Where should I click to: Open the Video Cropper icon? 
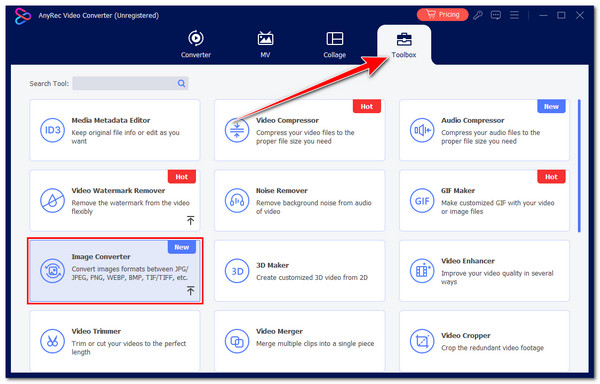point(422,341)
